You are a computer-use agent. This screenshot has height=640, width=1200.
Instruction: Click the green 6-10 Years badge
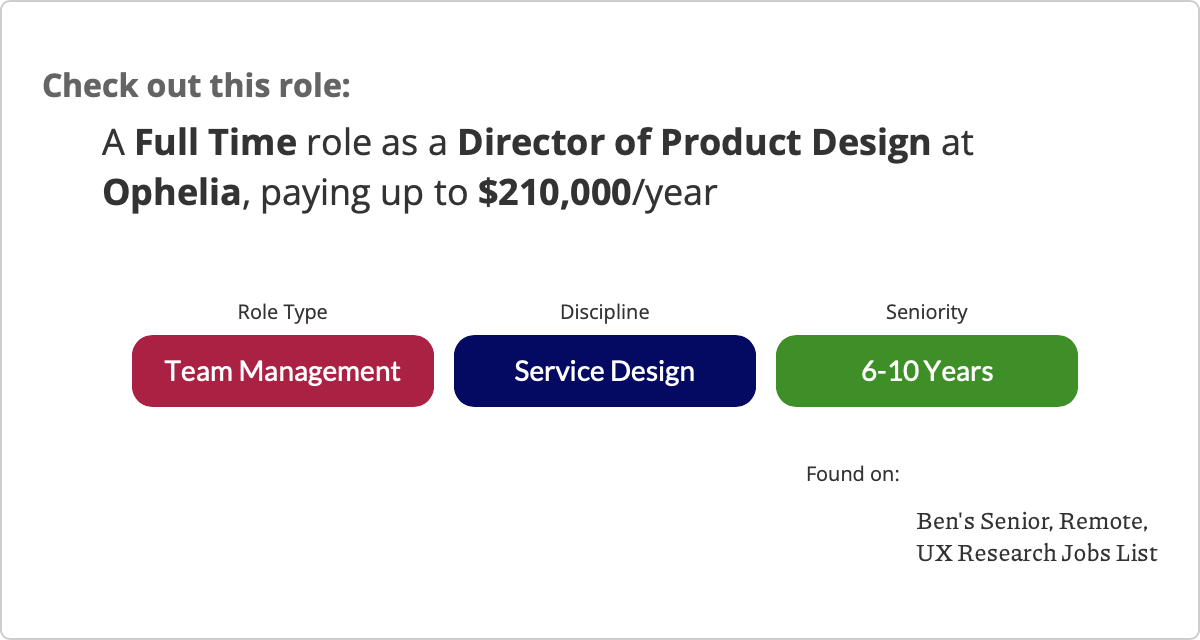[x=927, y=371]
